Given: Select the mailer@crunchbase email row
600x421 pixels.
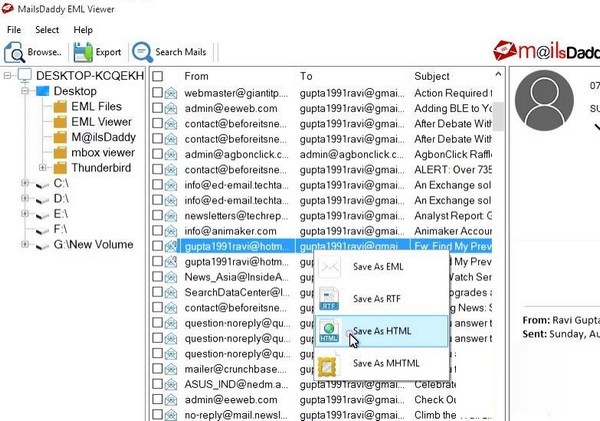Looking at the screenshot, I should pyautogui.click(x=321, y=369).
